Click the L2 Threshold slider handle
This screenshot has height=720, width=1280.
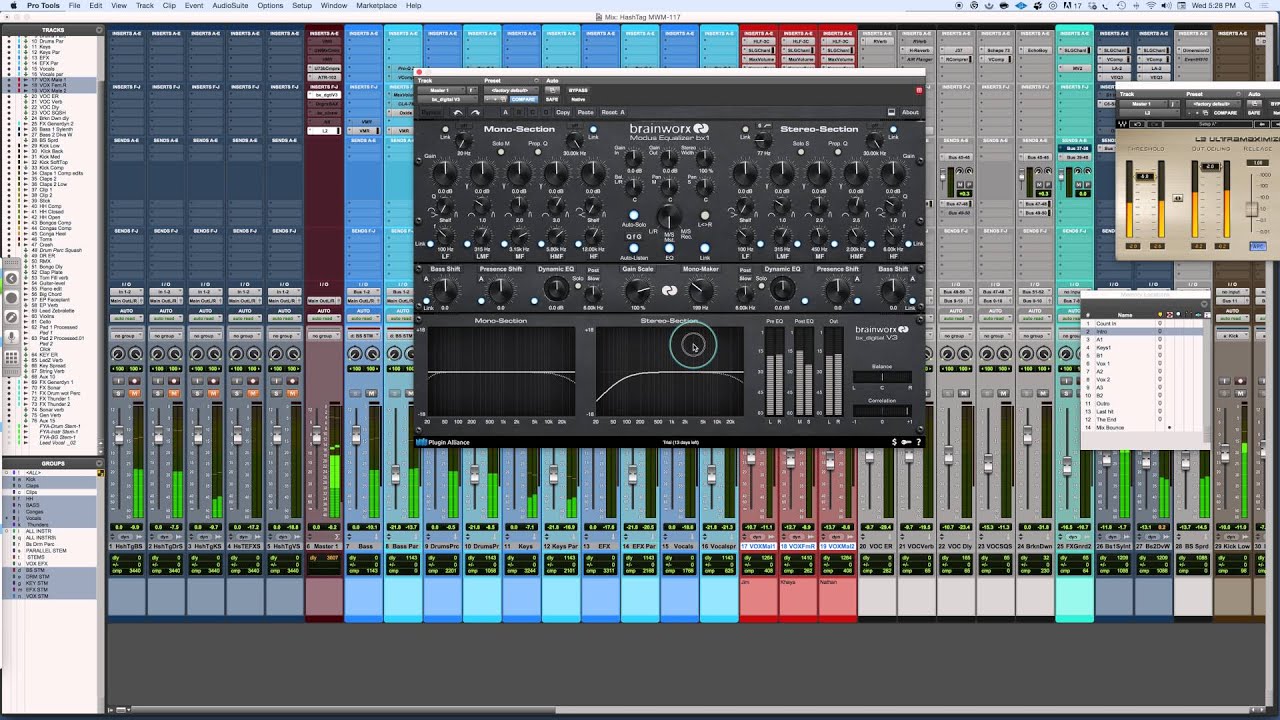tap(1145, 176)
